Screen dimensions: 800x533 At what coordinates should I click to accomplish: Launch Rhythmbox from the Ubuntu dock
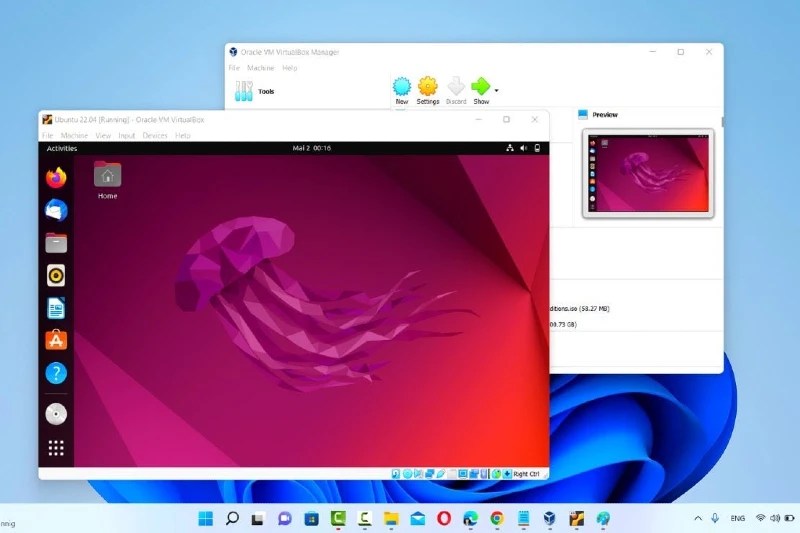[56, 276]
